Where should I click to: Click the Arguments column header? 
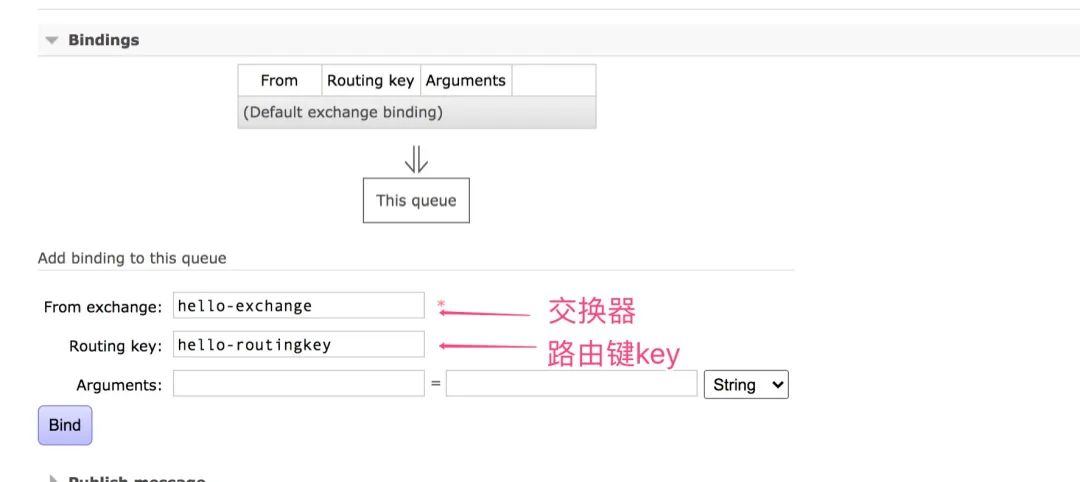[x=466, y=81]
